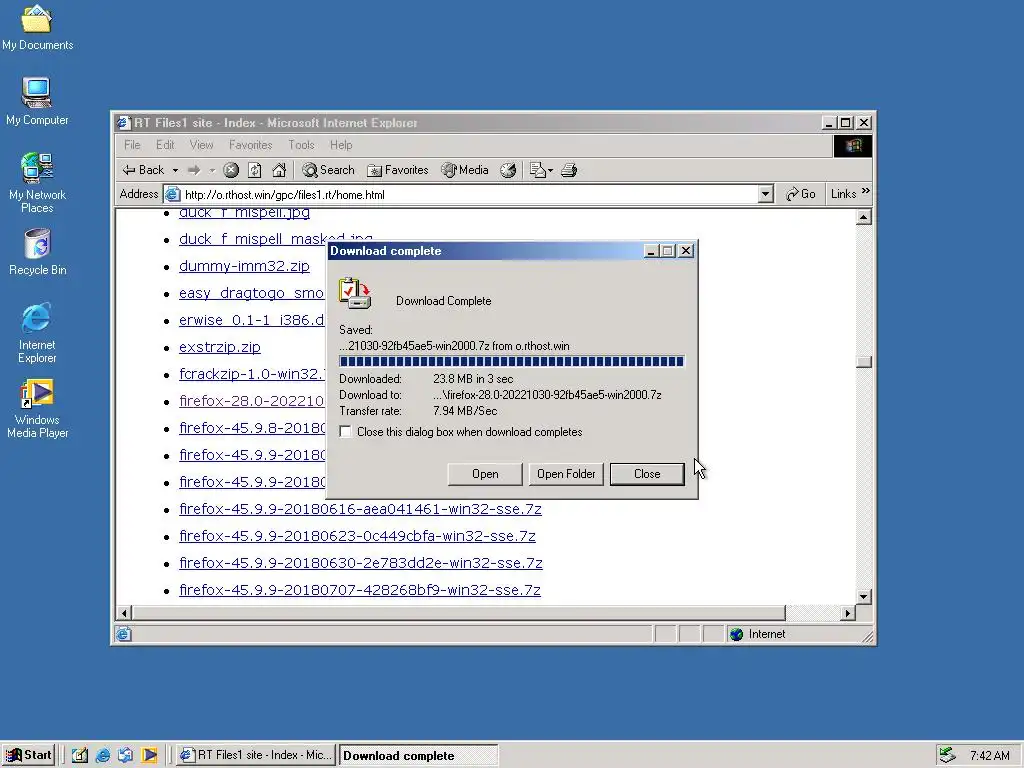
Task: Click the scroll up arrow
Action: [x=863, y=217]
